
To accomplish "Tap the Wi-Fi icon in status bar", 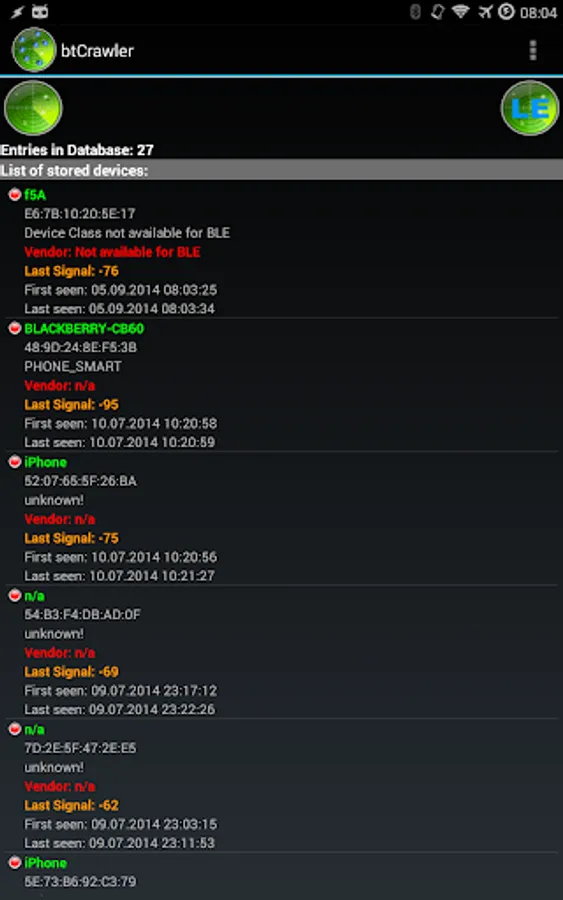I will point(460,11).
